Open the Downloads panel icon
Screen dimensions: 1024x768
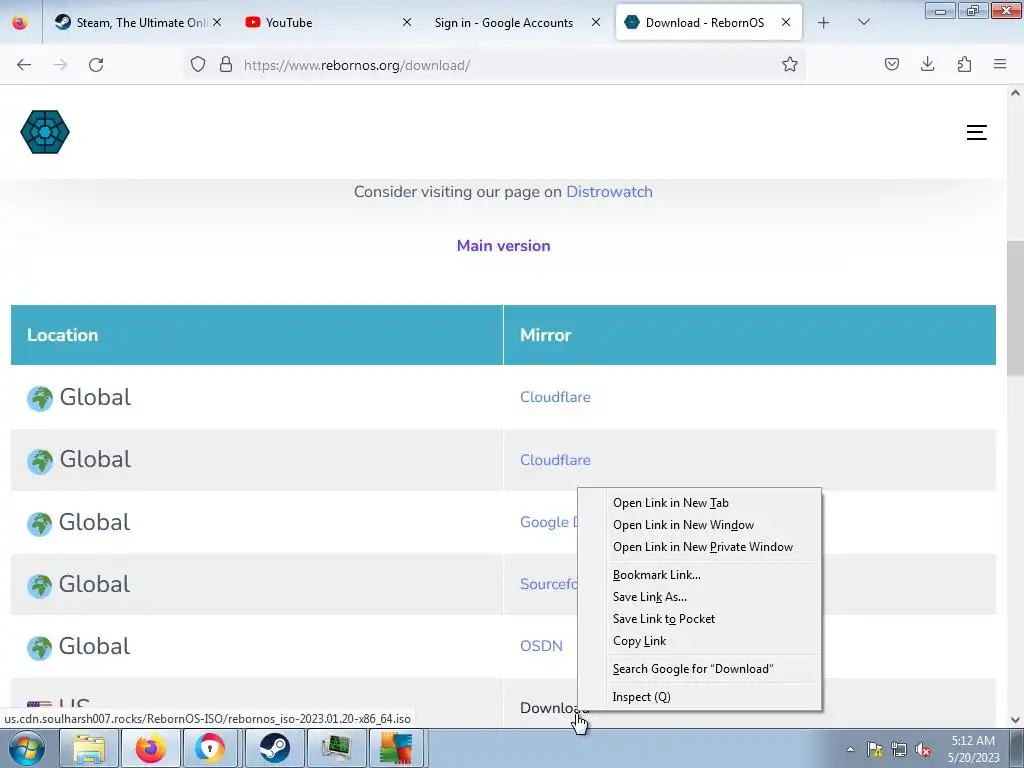coord(927,64)
